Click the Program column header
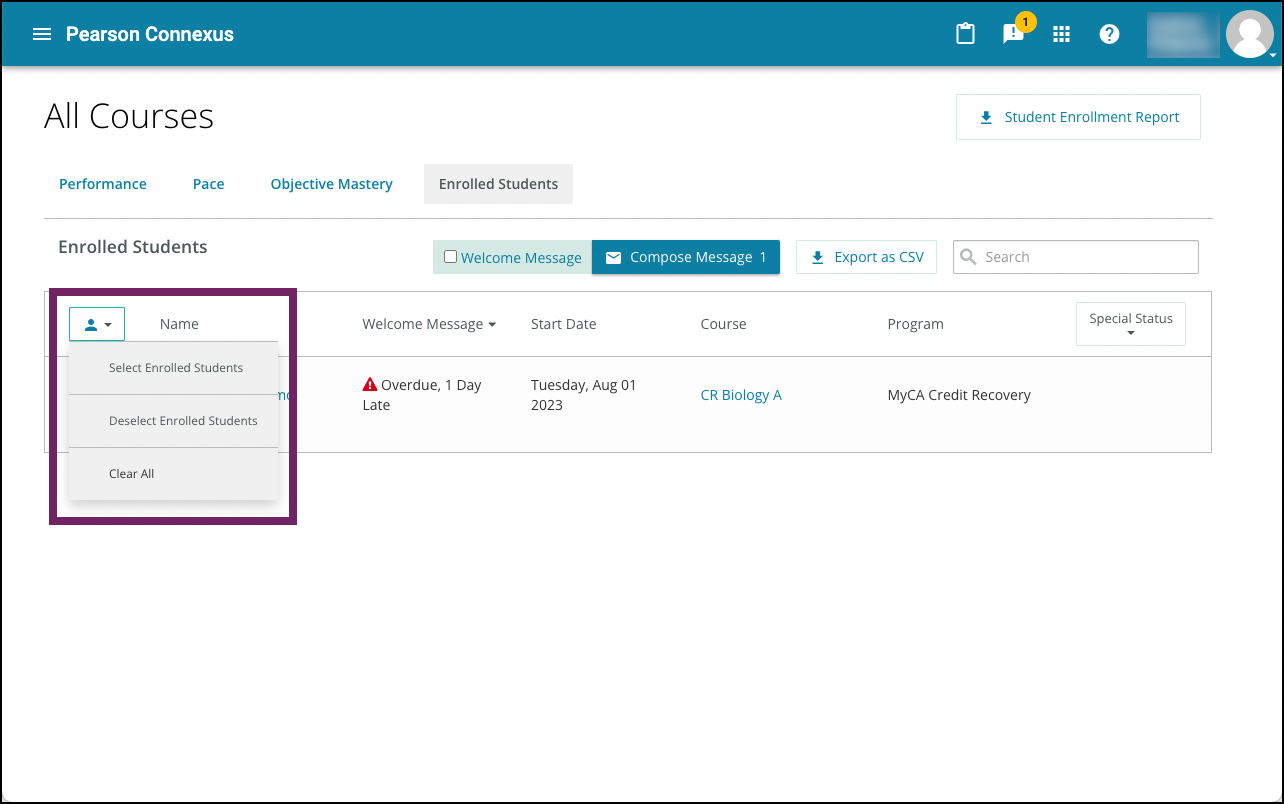Image resolution: width=1284 pixels, height=804 pixels. click(915, 324)
